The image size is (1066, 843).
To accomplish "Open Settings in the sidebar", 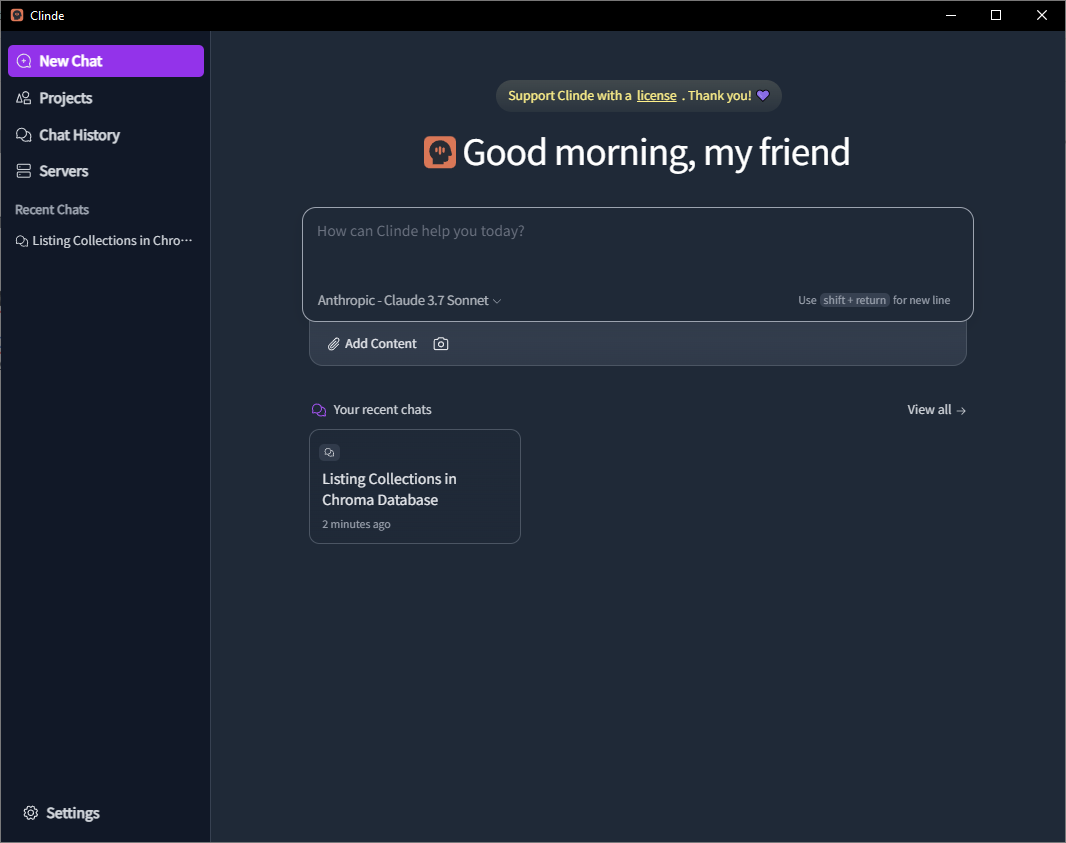I will (61, 813).
